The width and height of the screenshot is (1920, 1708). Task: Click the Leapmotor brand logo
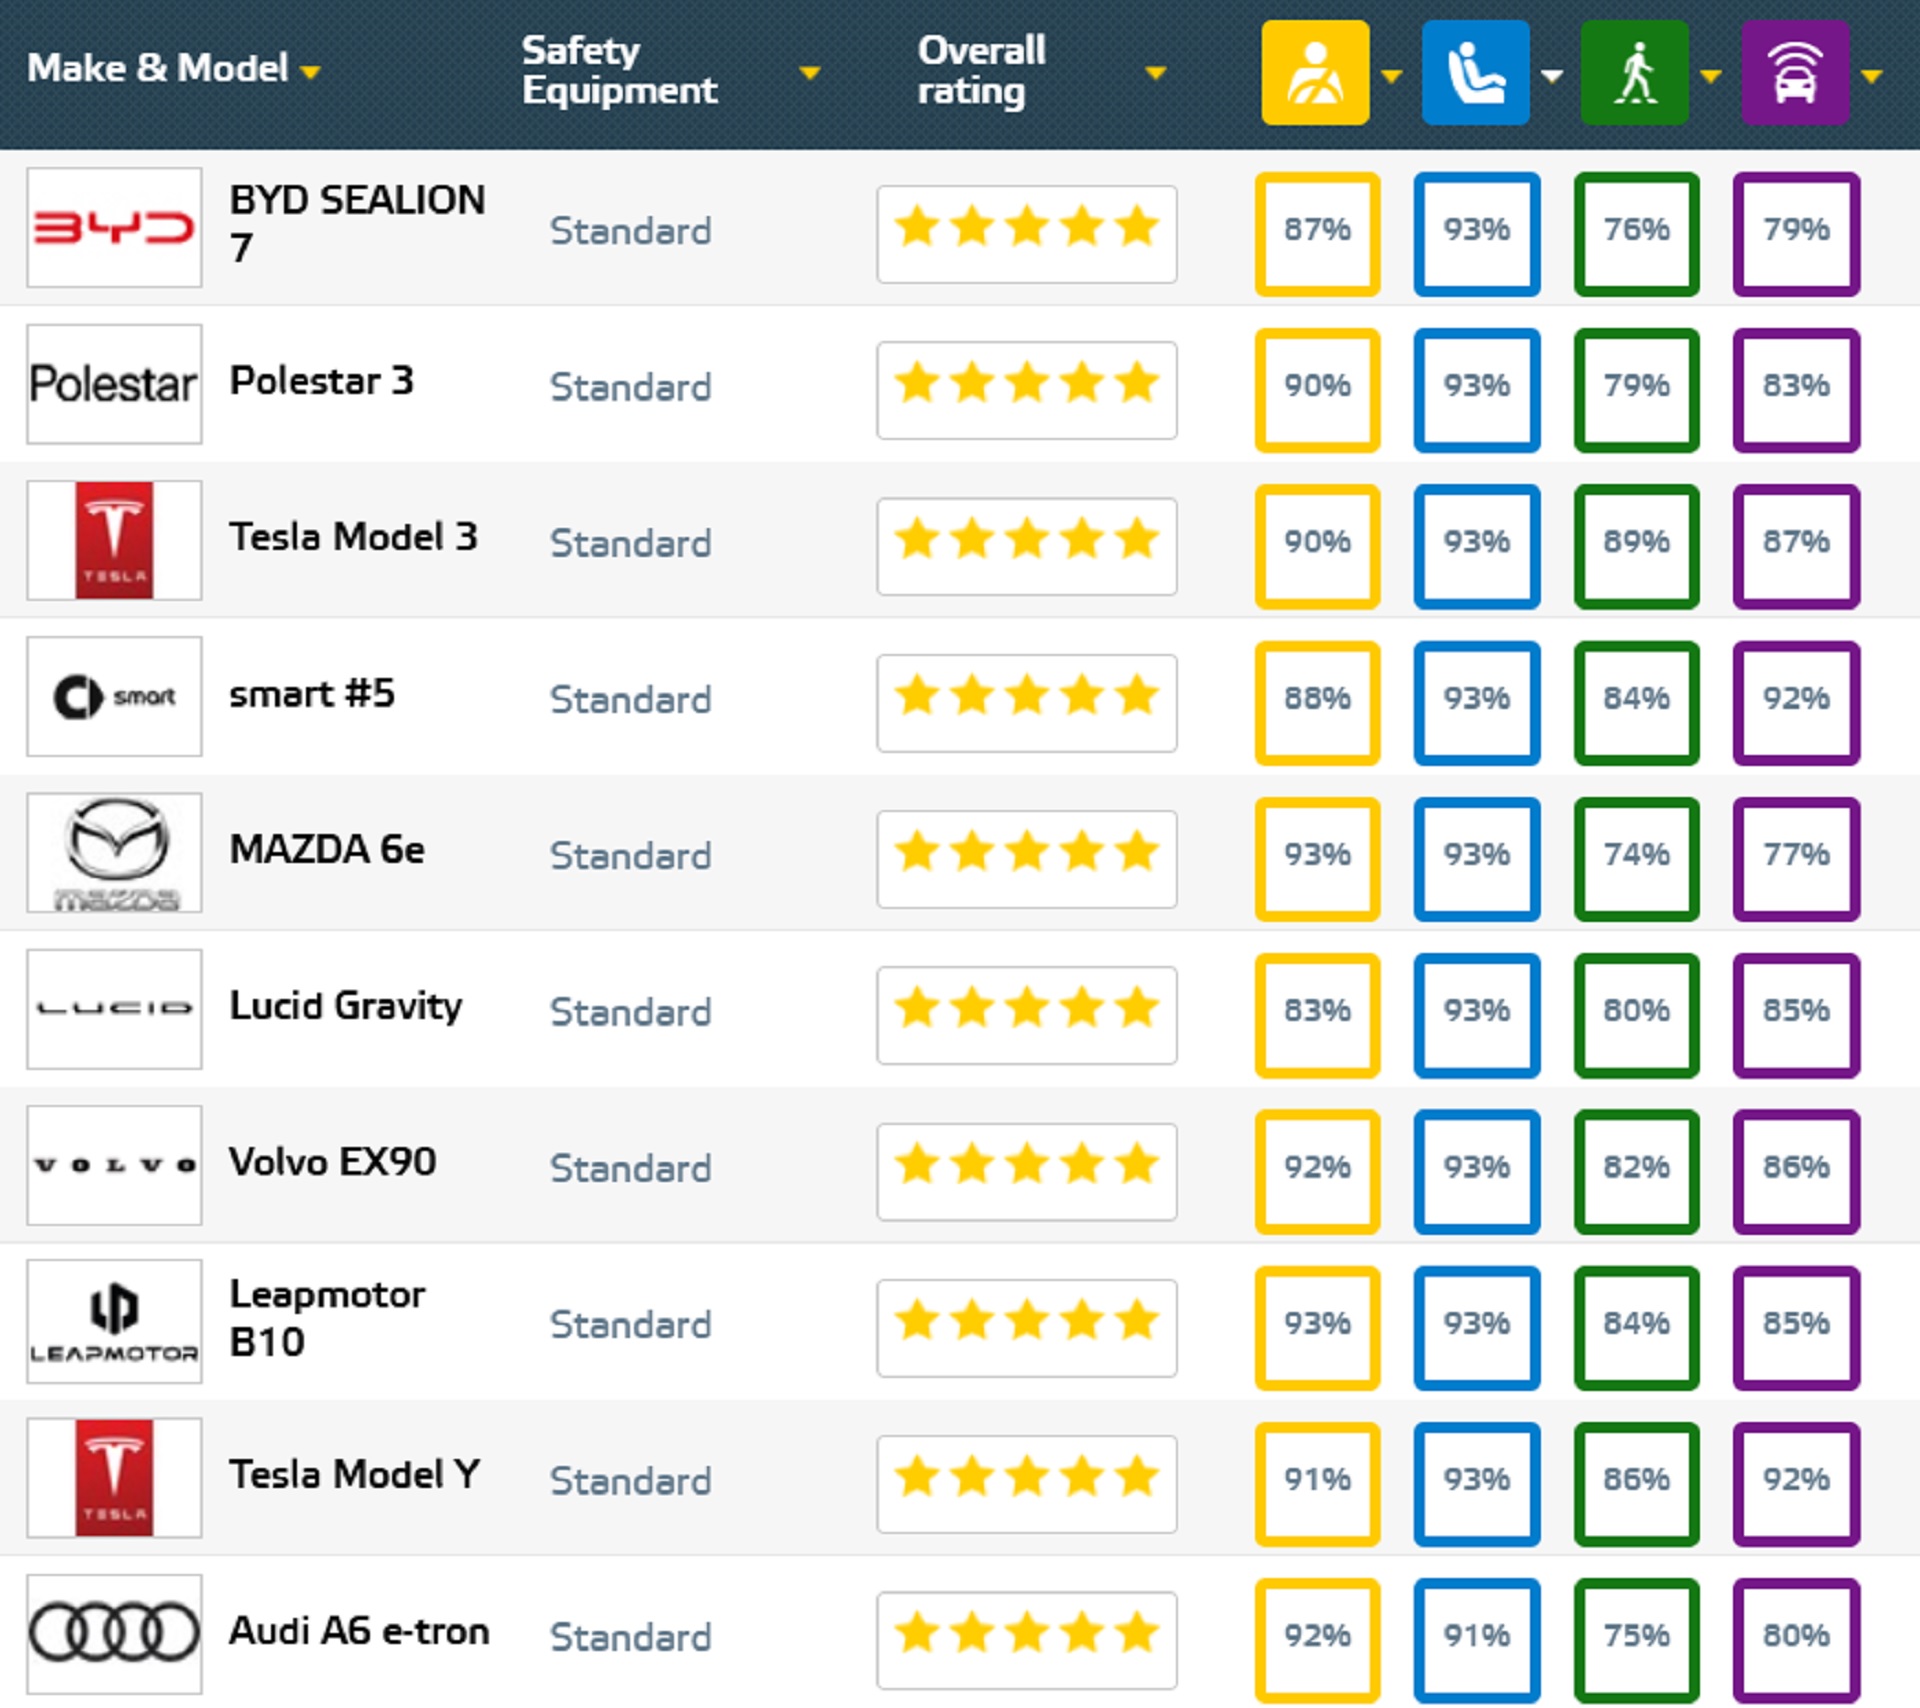(x=114, y=1321)
